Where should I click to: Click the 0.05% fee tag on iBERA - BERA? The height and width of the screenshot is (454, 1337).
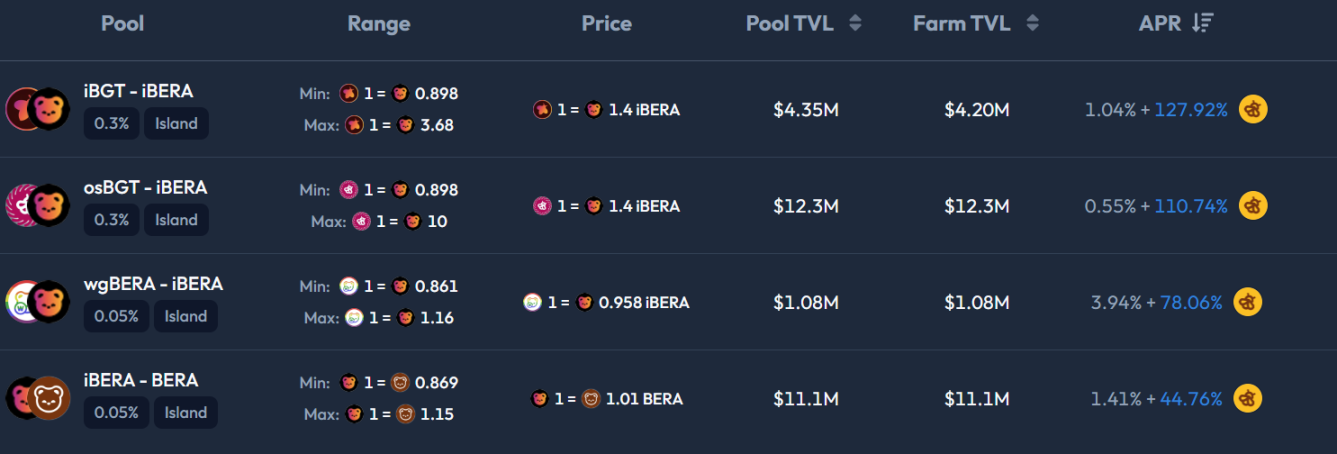pos(117,412)
